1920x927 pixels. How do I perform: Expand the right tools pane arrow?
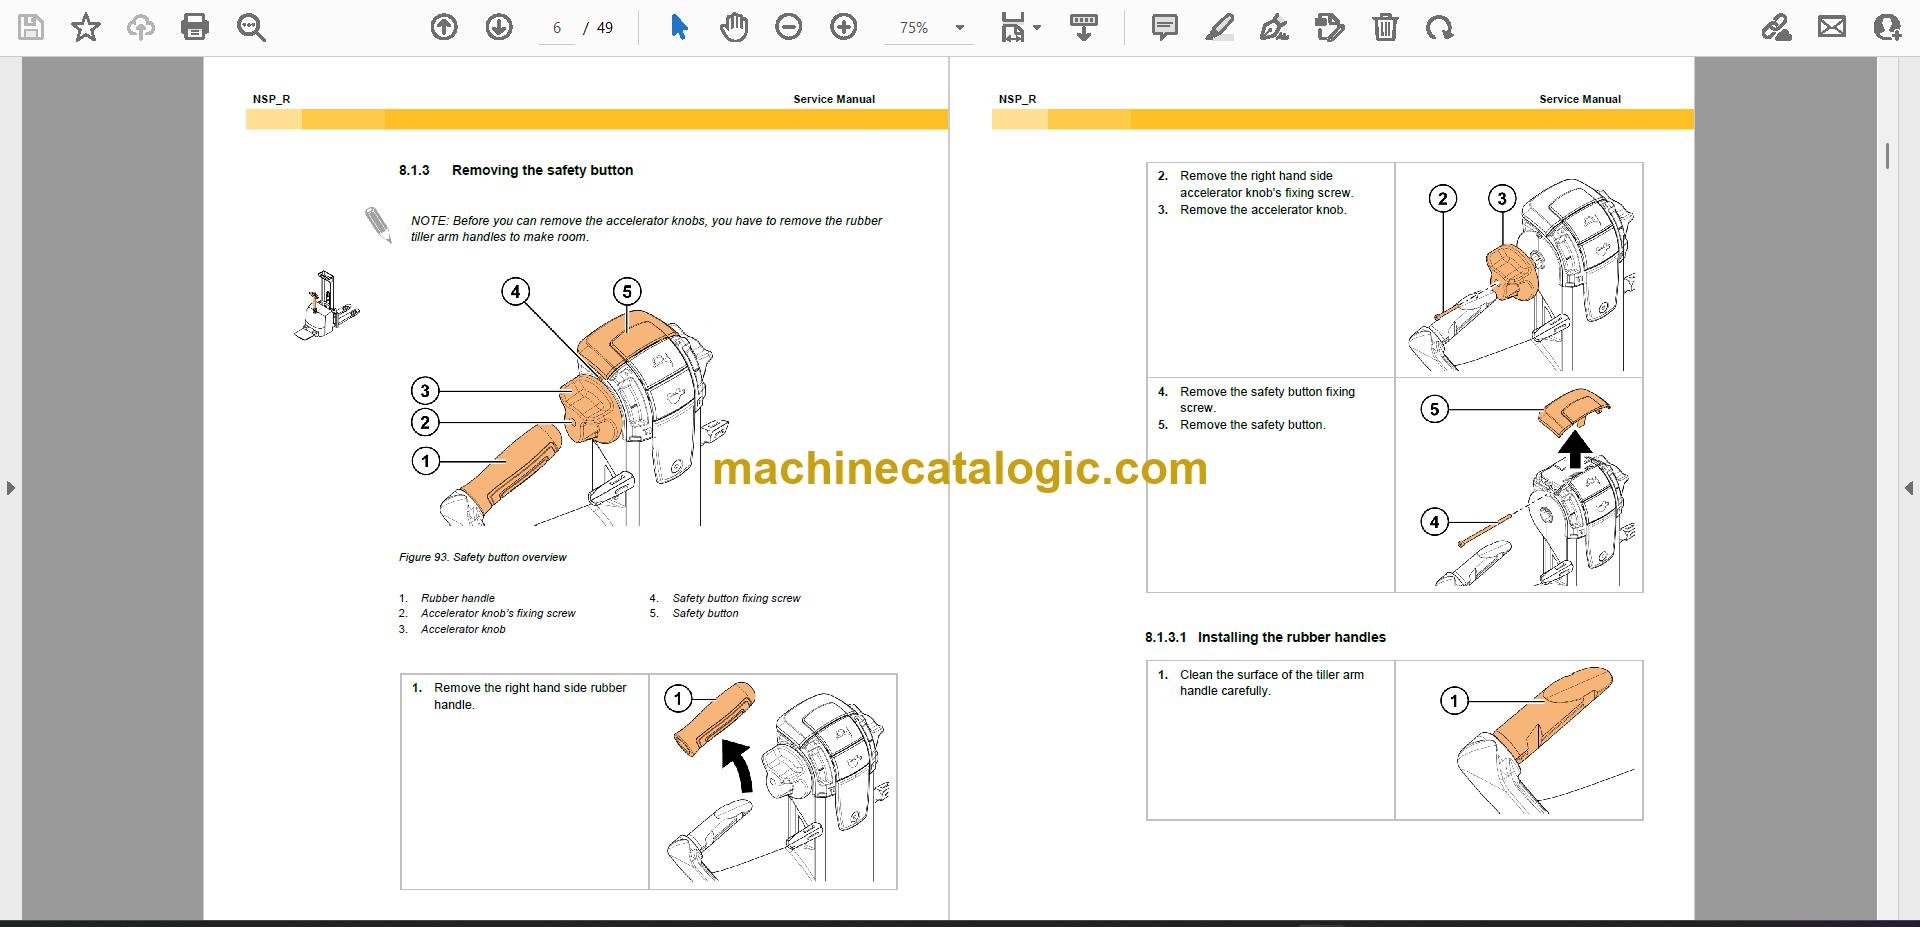(1909, 488)
